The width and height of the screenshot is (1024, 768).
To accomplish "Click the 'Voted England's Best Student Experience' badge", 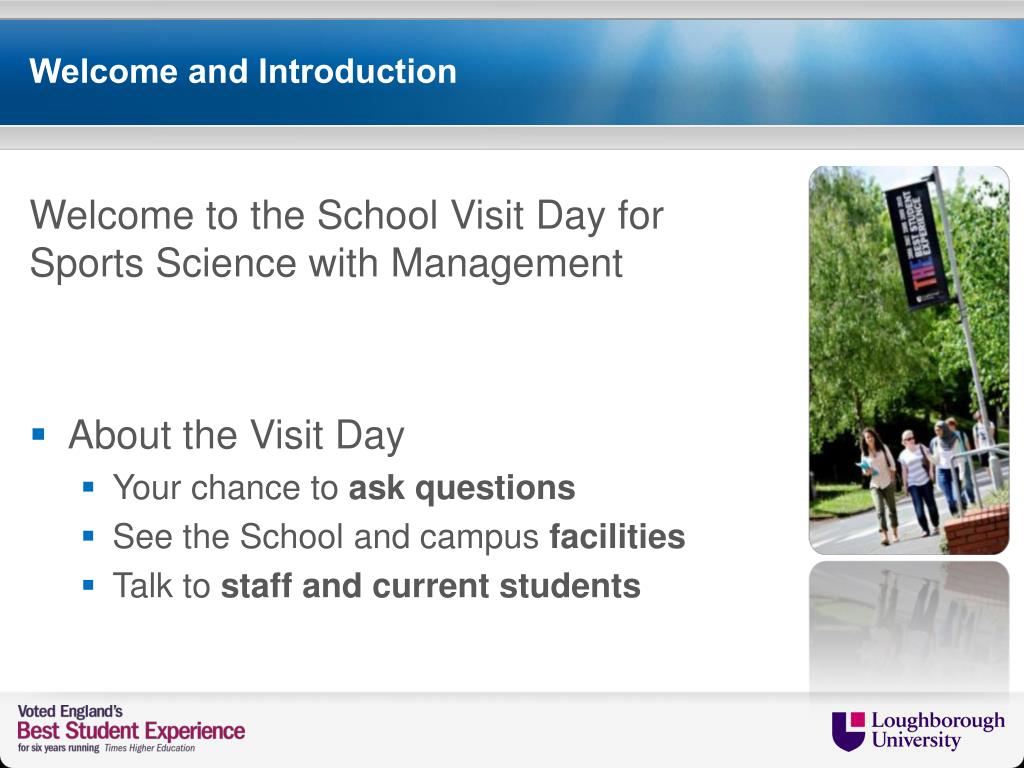I will [131, 728].
